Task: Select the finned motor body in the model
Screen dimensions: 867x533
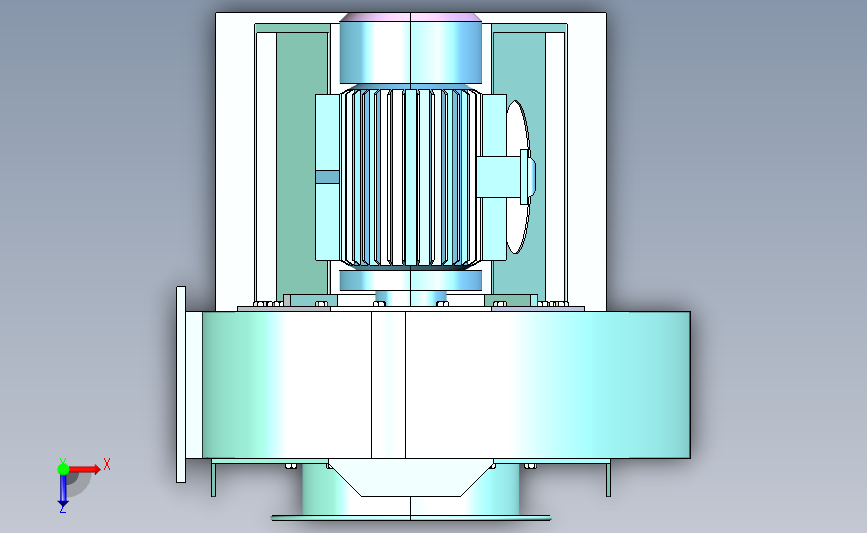Action: pos(410,177)
